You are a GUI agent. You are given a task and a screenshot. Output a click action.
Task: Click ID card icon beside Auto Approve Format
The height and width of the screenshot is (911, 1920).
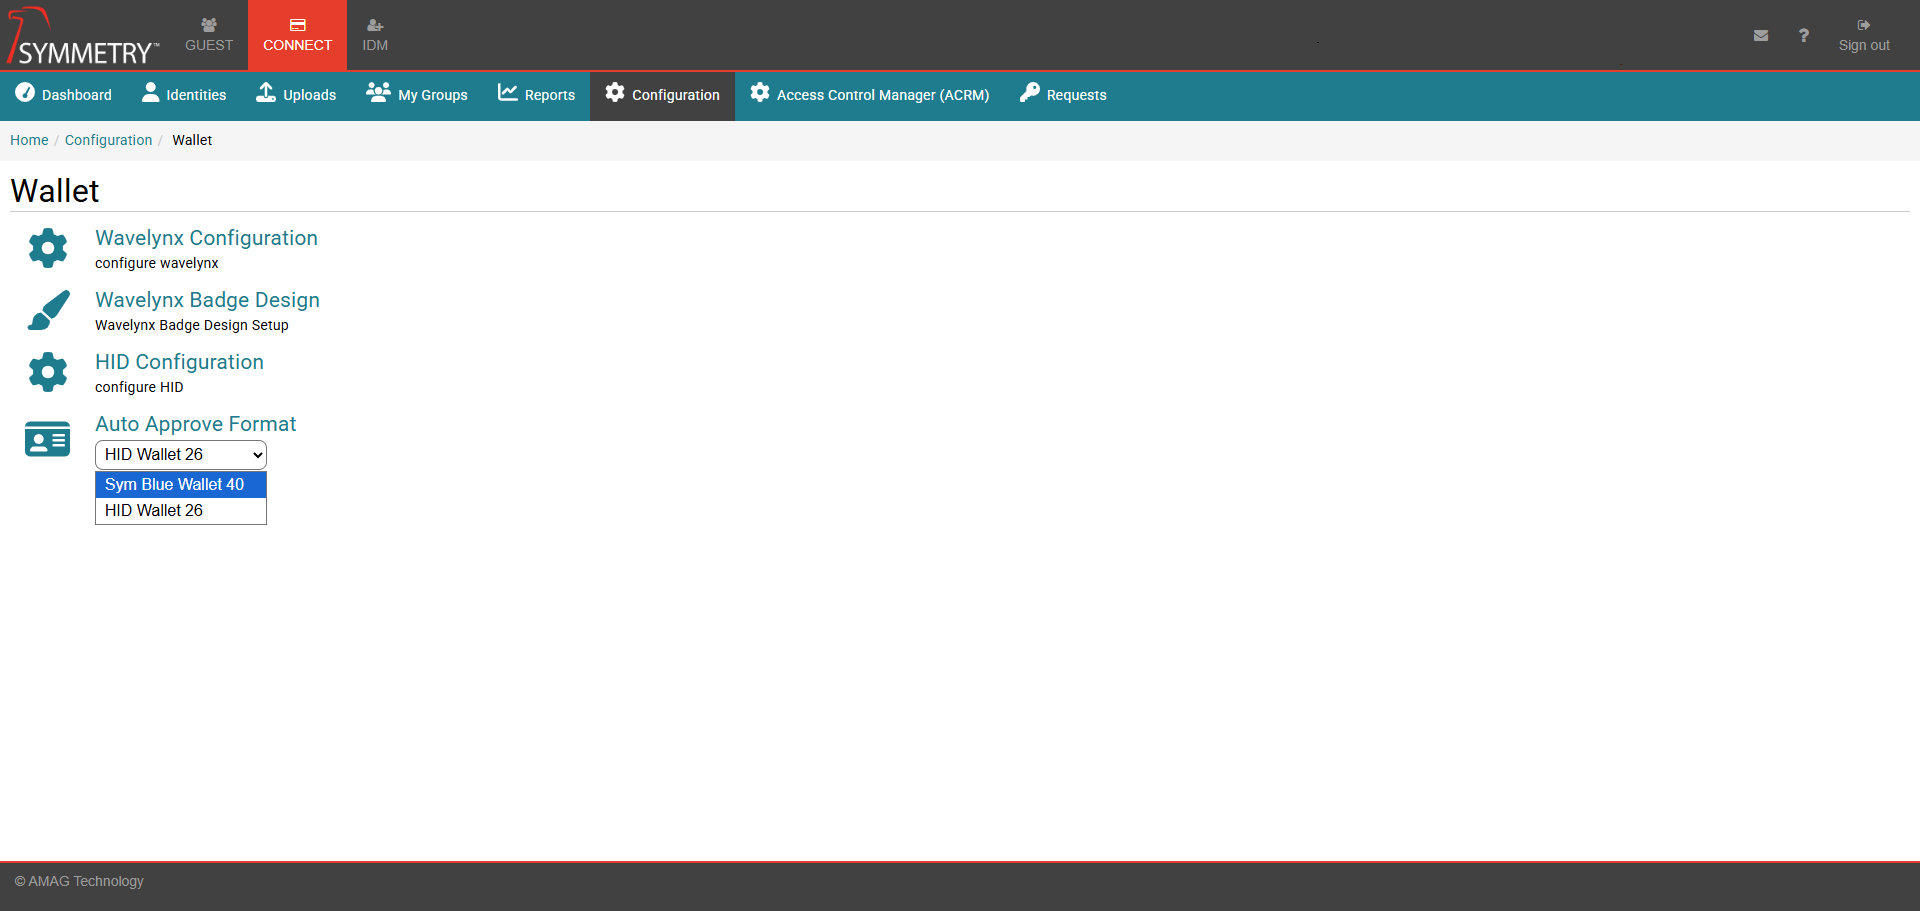(x=47, y=439)
